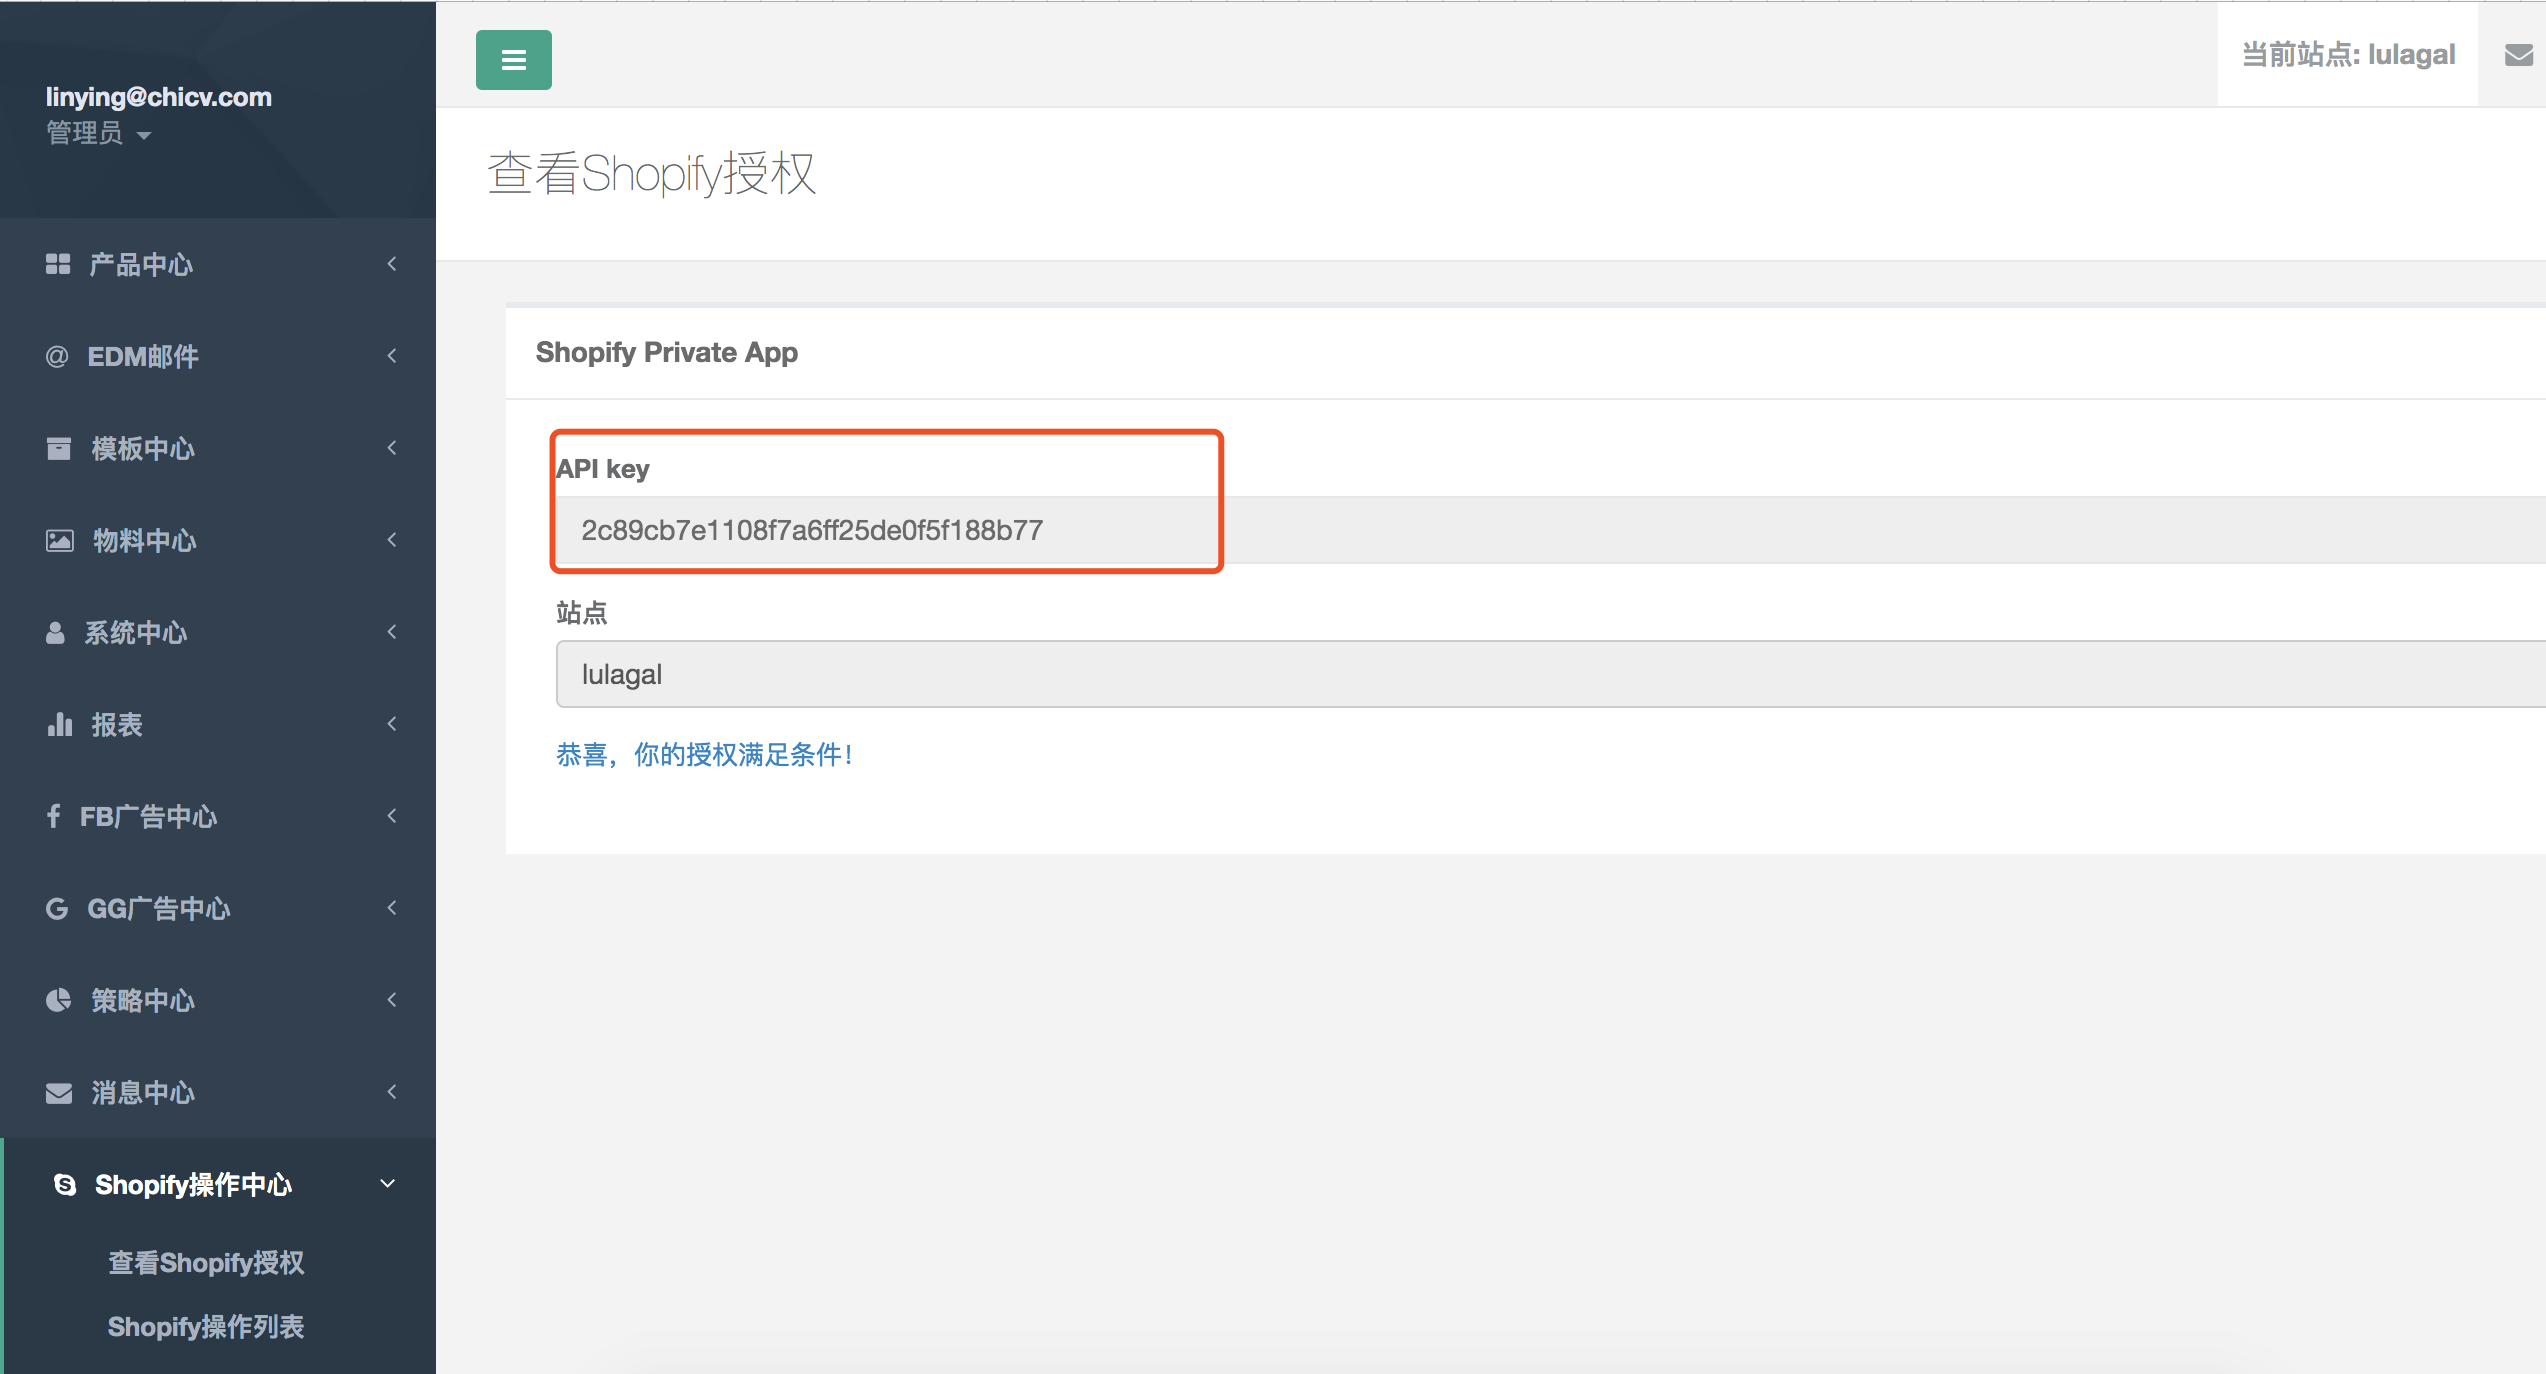Screen dimensions: 2546x1374
Task: Toggle the green hamburger sidebar button
Action: (513, 60)
